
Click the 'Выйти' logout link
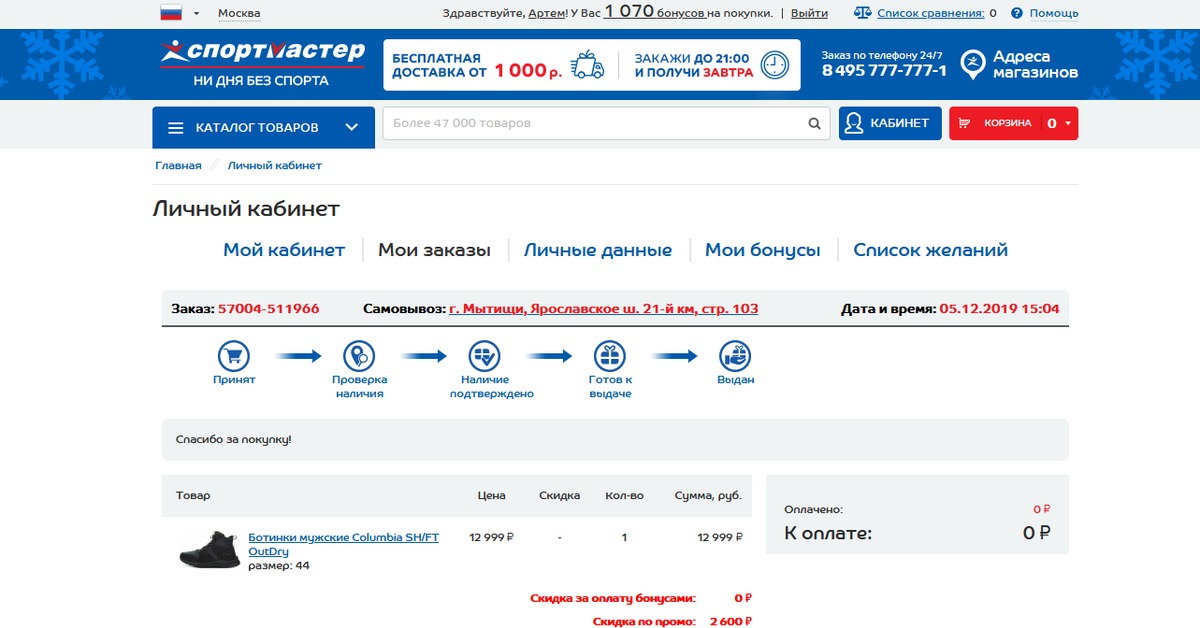(809, 13)
